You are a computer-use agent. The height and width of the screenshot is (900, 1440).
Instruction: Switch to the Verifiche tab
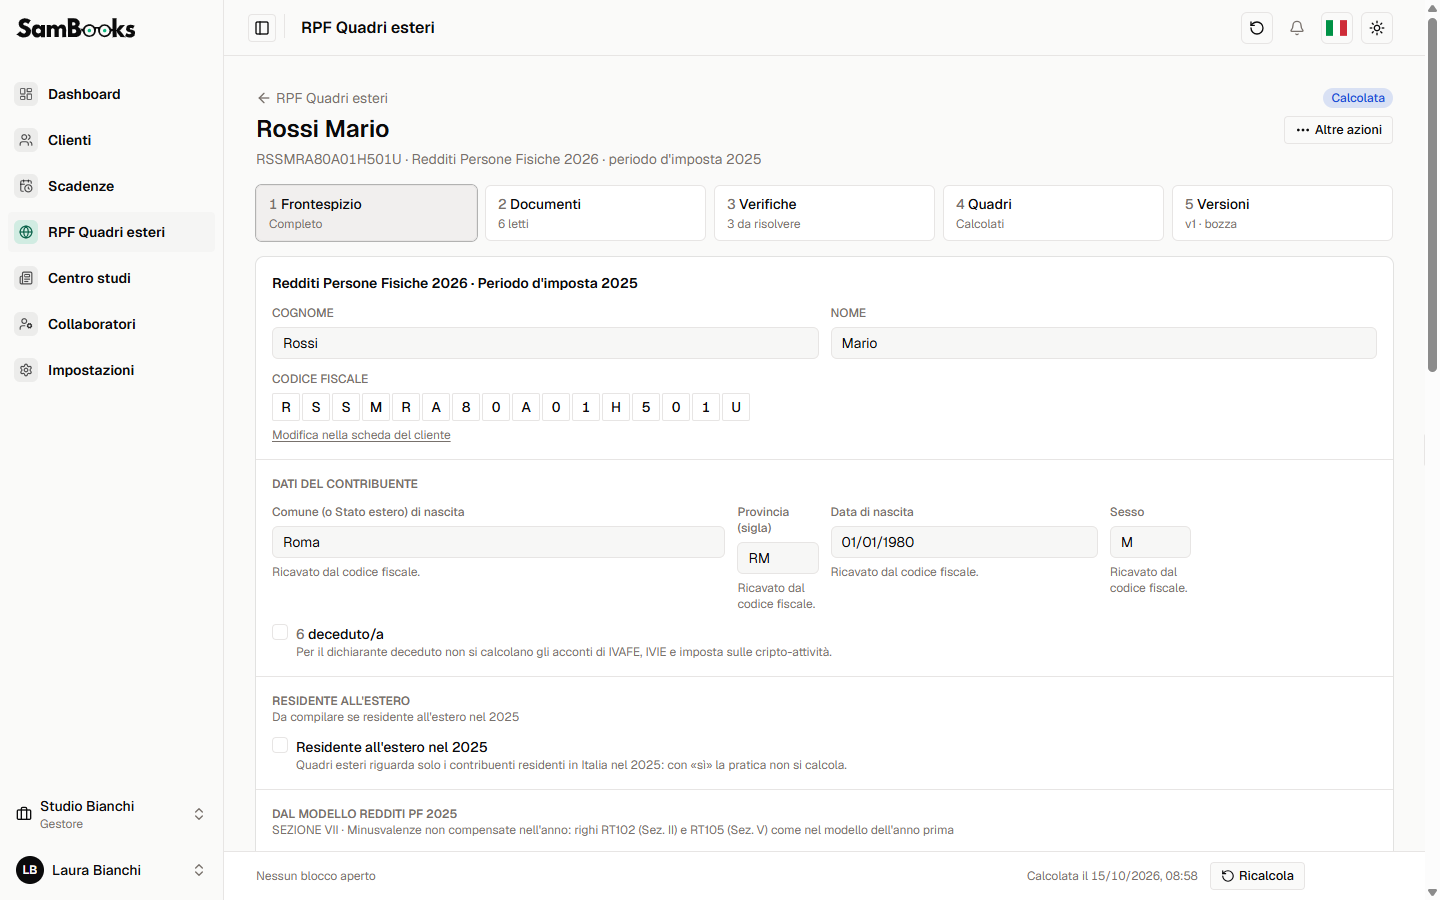(x=824, y=213)
